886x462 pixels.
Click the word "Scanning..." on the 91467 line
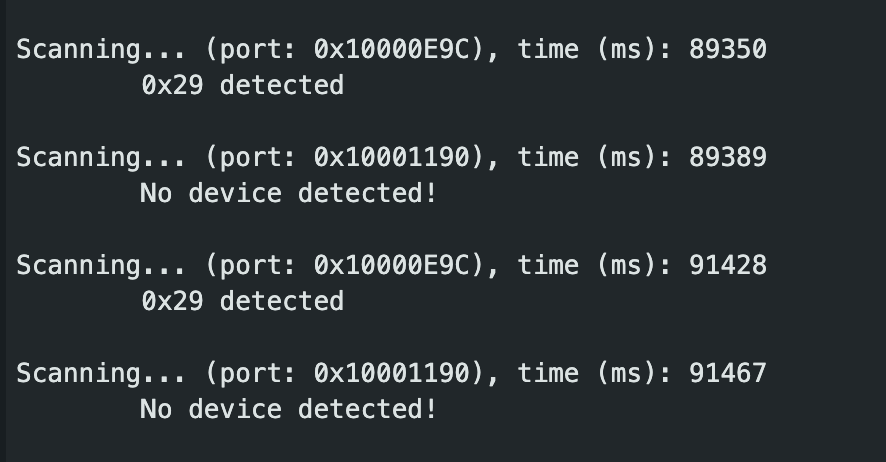(x=101, y=373)
